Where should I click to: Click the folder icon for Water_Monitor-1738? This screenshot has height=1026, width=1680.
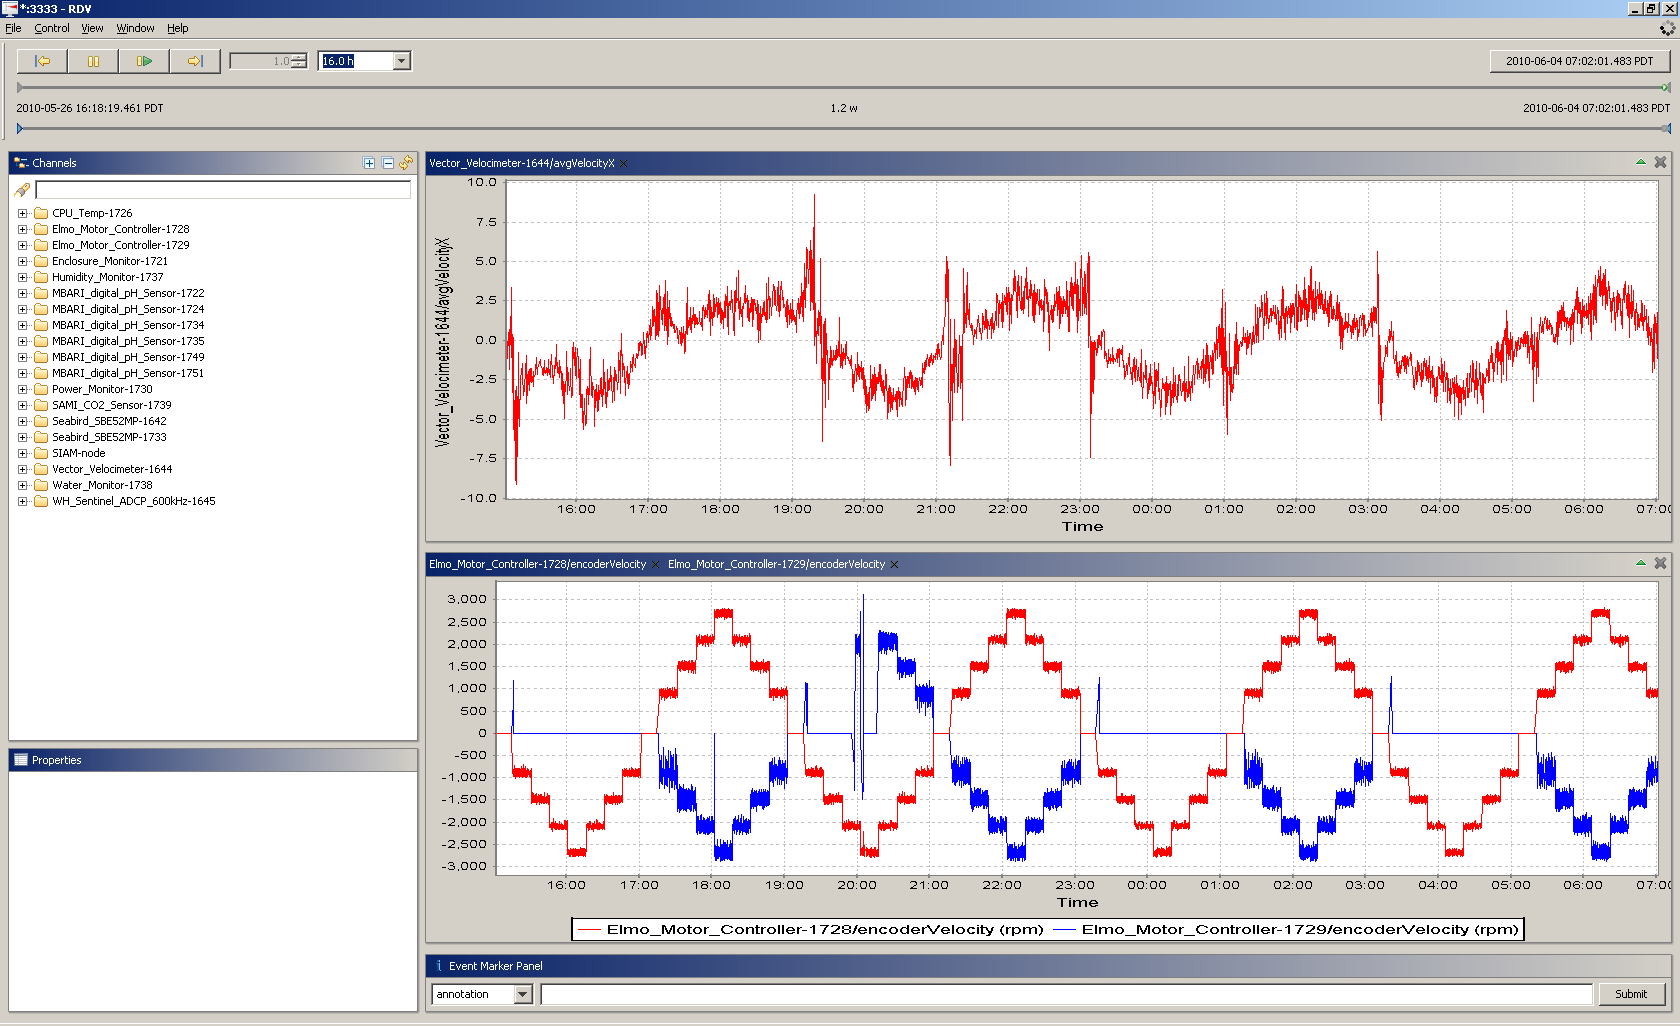coord(41,485)
